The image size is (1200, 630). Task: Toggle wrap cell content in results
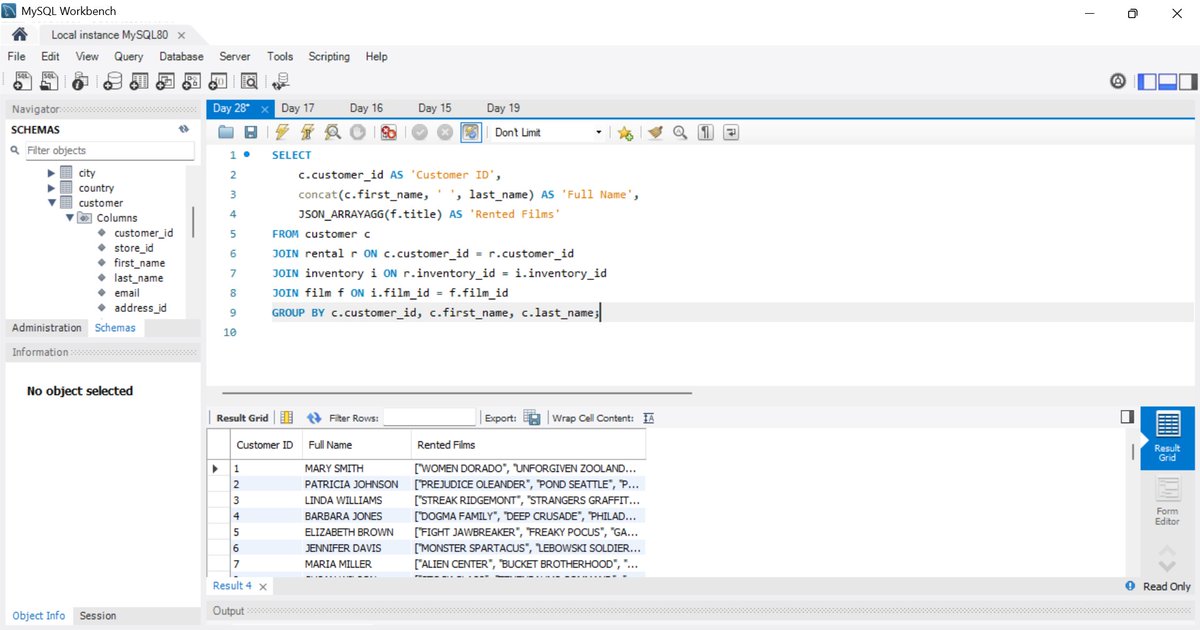648,418
